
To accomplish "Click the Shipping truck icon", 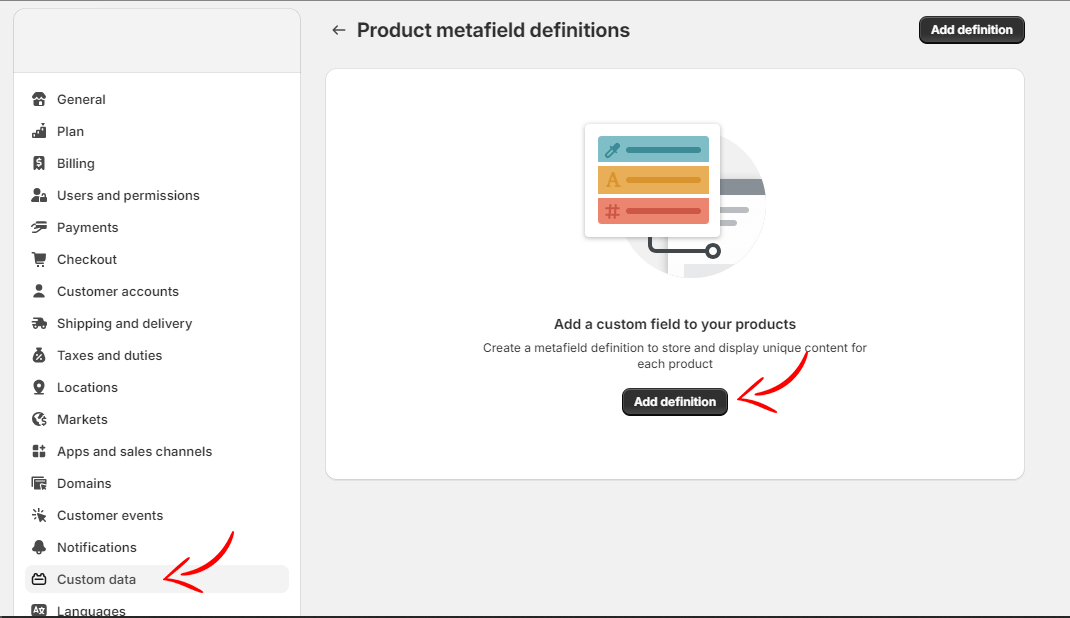I will pyautogui.click(x=39, y=323).
